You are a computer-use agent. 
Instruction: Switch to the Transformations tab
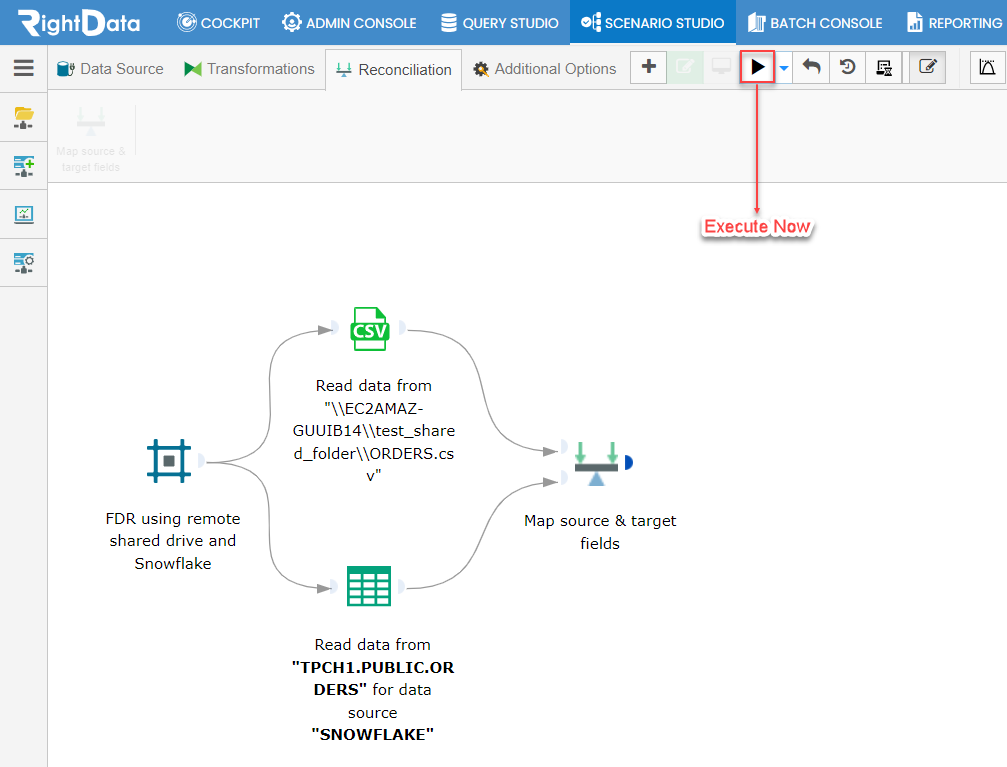coord(249,69)
